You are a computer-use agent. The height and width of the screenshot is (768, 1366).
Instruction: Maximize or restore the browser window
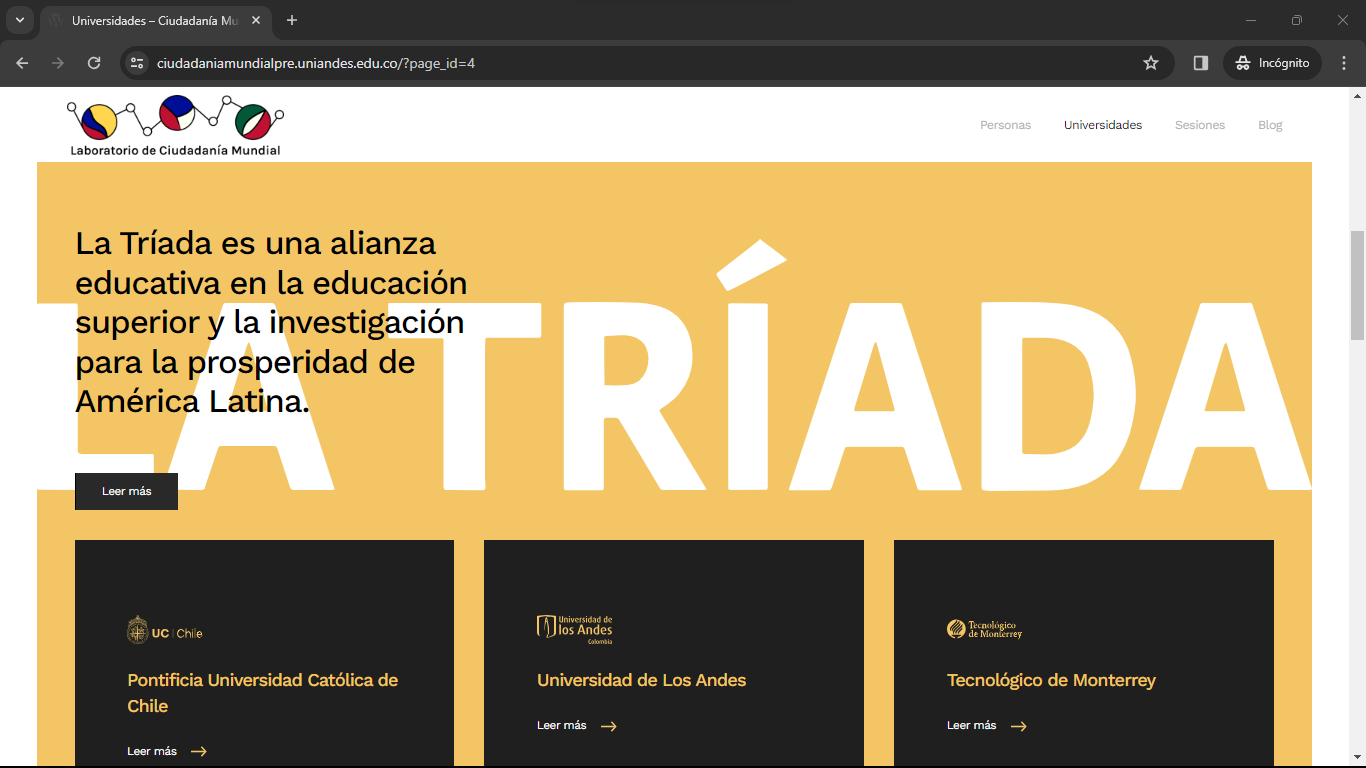tap(1297, 20)
